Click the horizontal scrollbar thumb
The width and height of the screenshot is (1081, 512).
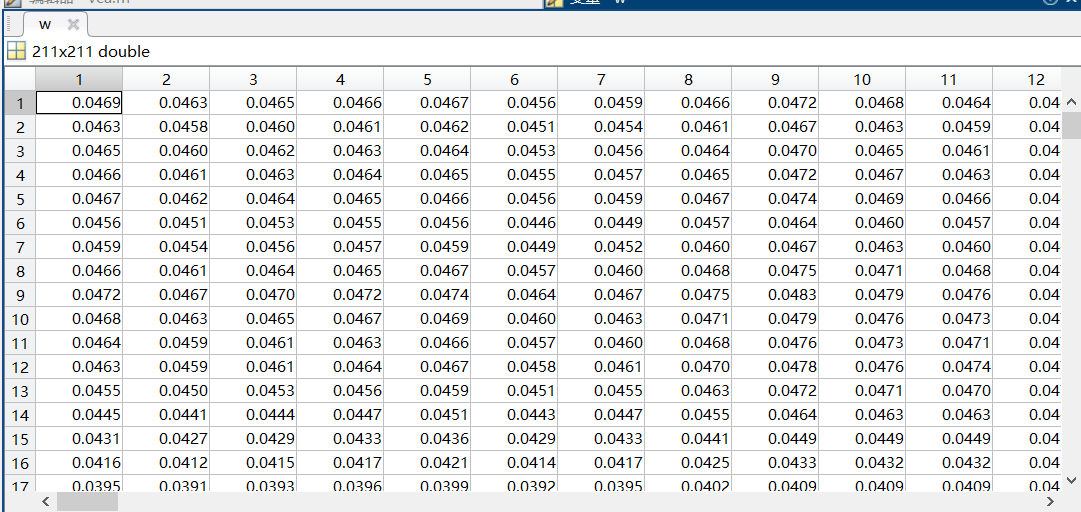tap(88, 502)
